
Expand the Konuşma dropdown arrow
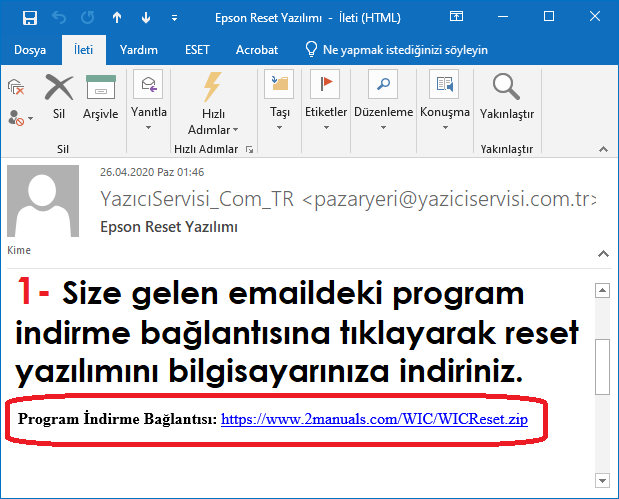click(x=445, y=127)
